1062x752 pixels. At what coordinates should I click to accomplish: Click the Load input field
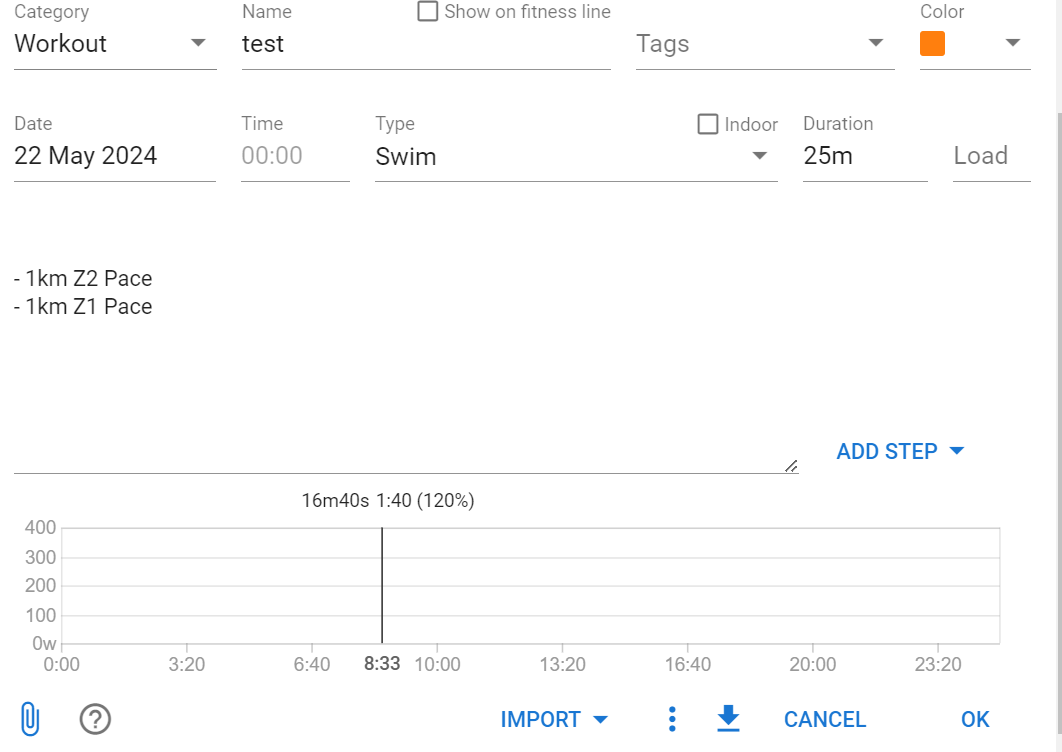click(992, 156)
